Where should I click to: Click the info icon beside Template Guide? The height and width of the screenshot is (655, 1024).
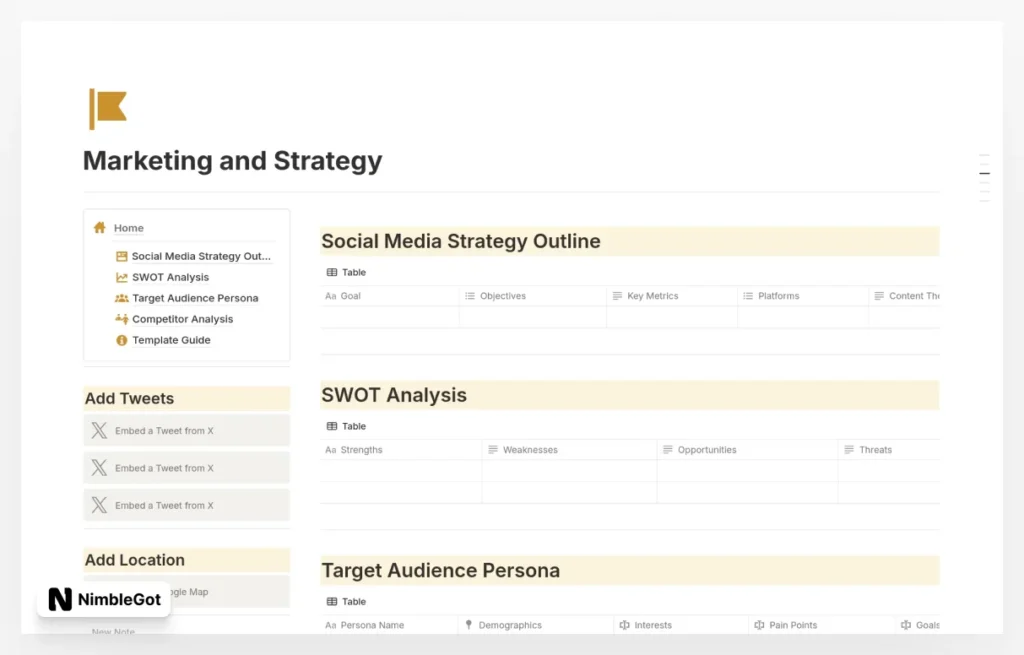(x=120, y=340)
